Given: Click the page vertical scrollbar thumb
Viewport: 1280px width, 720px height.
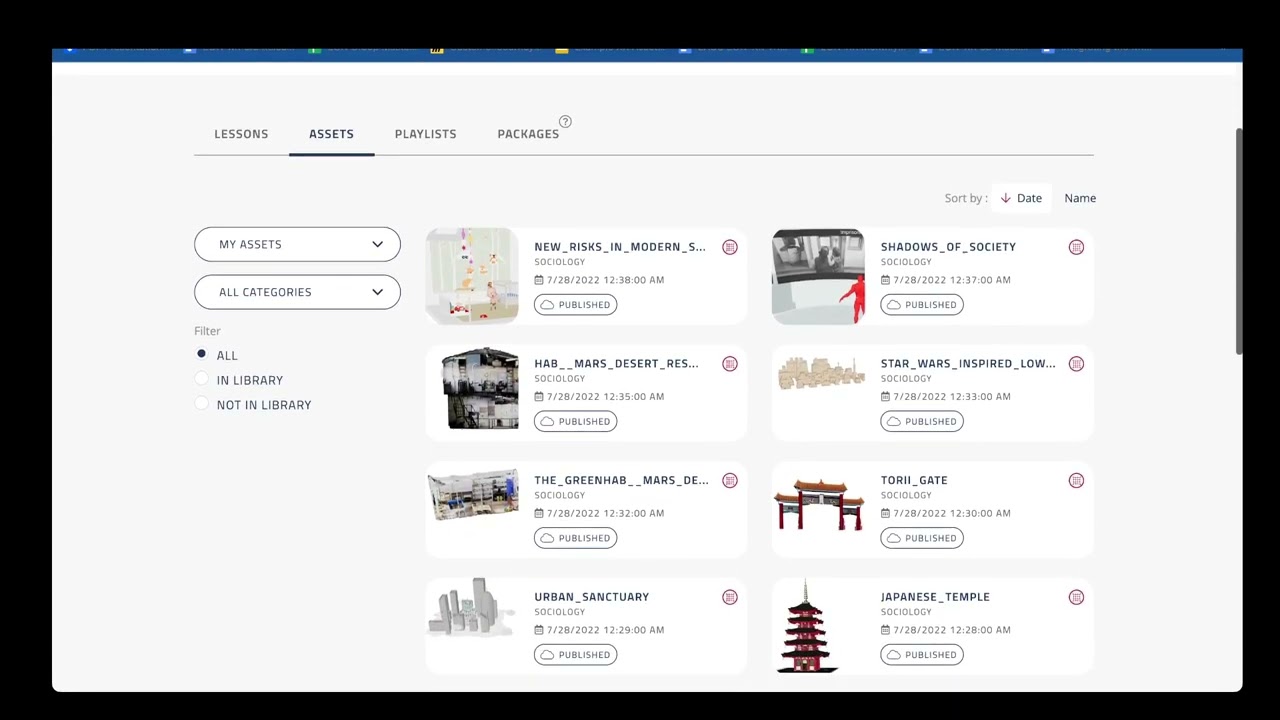Looking at the screenshot, I should point(1239,240).
